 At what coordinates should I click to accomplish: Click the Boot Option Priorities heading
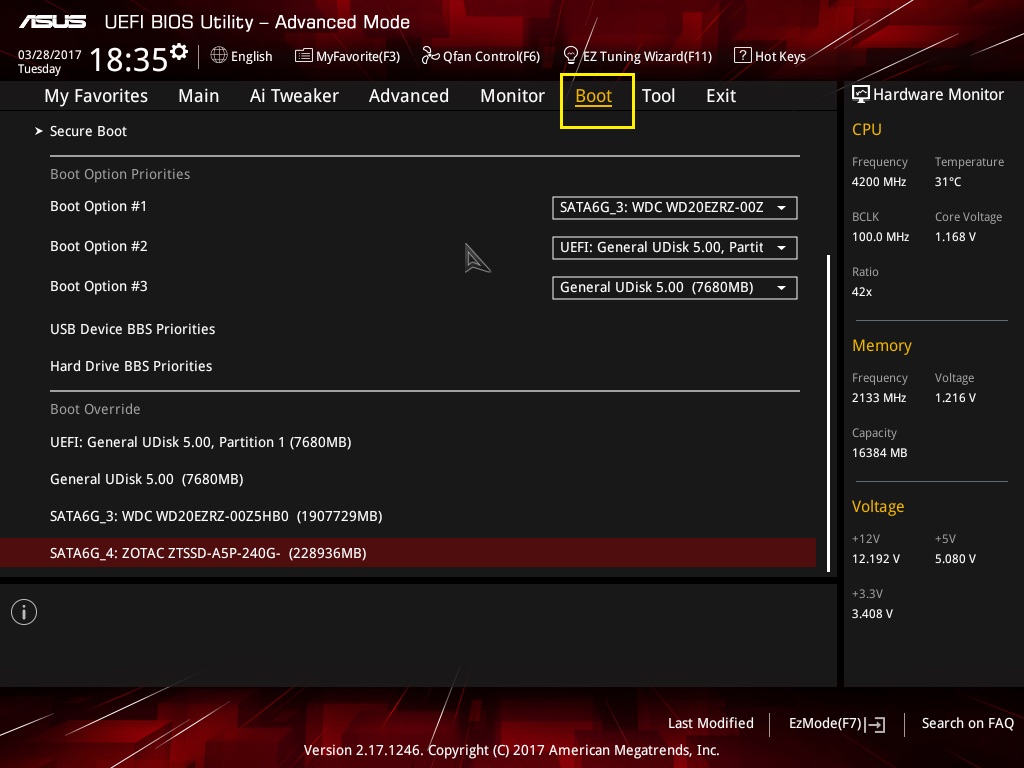pyautogui.click(x=120, y=174)
